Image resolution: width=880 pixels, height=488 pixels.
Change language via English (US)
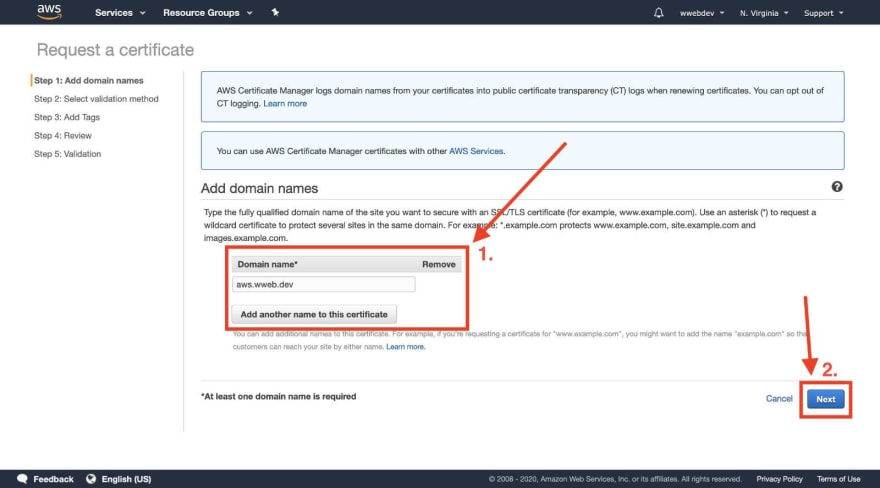pyautogui.click(x=126, y=478)
